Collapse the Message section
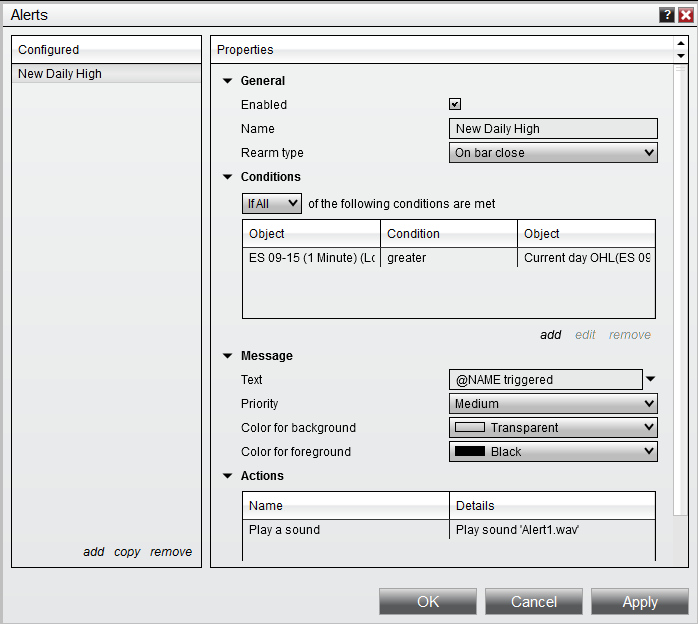This screenshot has width=698, height=624. tap(227, 356)
